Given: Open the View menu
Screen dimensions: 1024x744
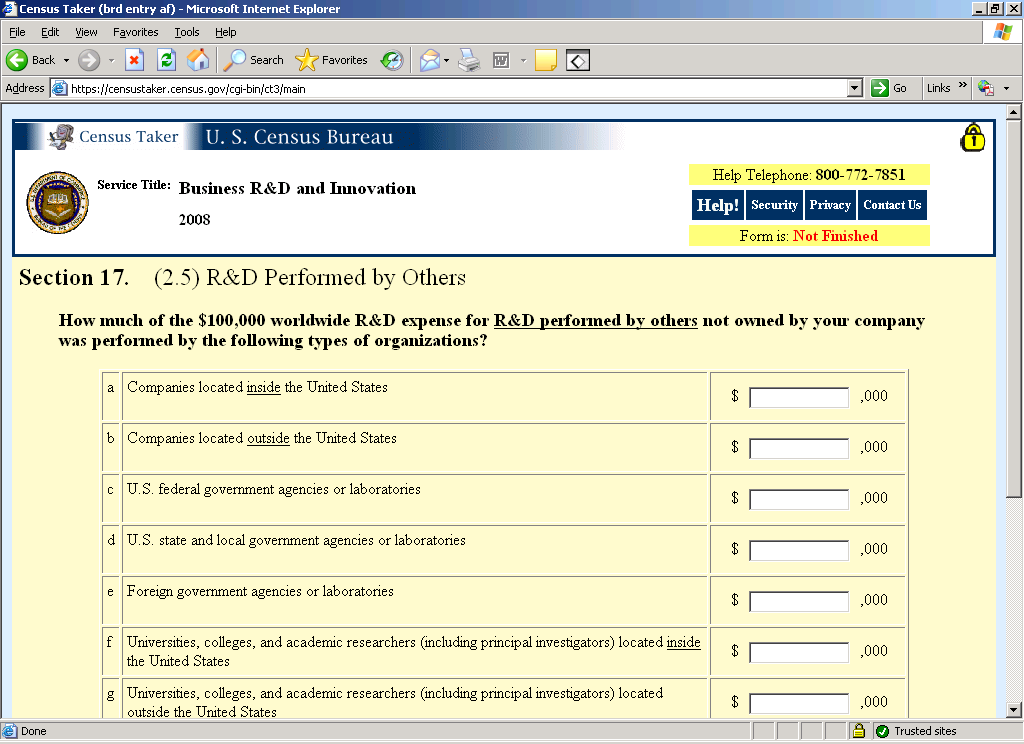Looking at the screenshot, I should click(87, 32).
